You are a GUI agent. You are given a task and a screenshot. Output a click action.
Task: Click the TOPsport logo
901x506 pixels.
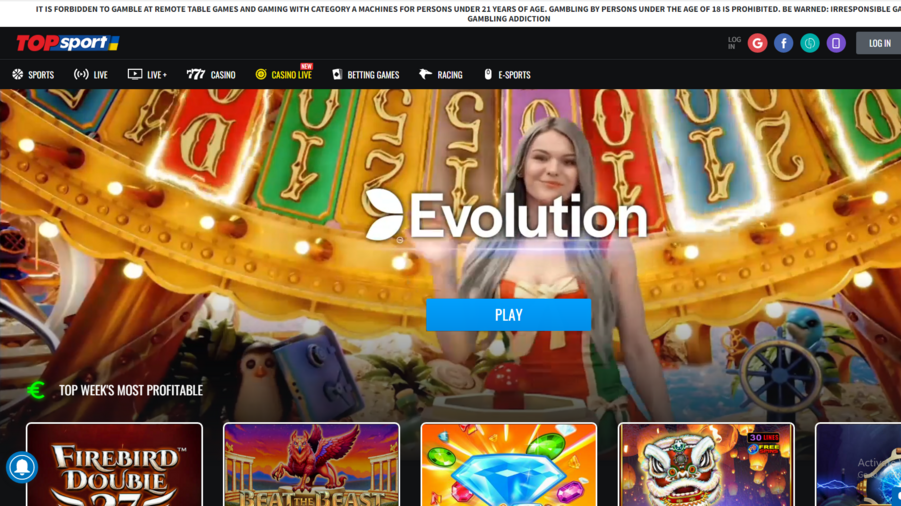[68, 43]
